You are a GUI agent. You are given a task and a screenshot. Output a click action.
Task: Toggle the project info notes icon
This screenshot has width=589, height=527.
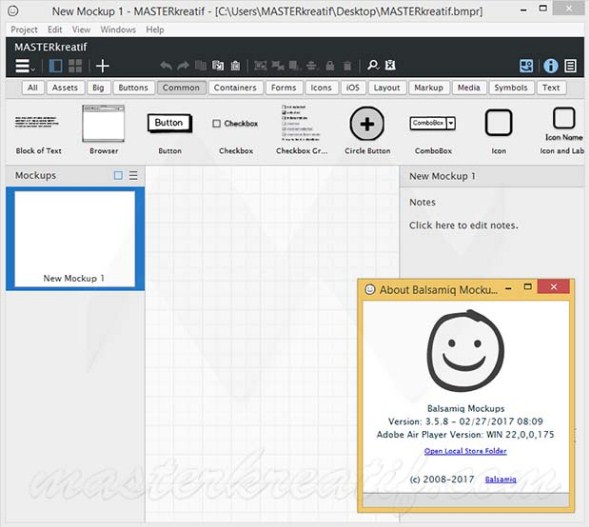pos(570,66)
